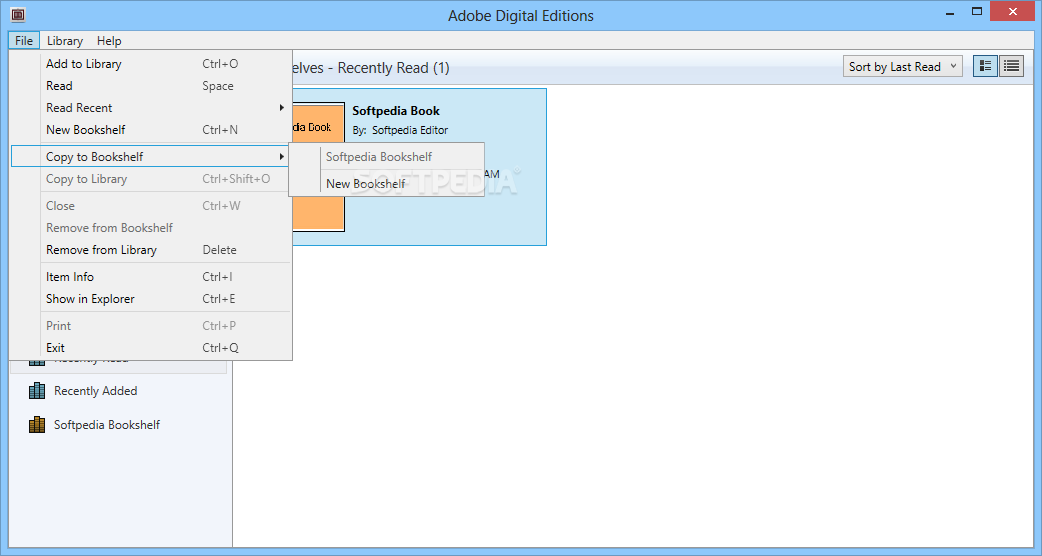Screen dimensions: 1042x556
Task: Close the Adobe Digital Editions window
Action: (1013, 11)
